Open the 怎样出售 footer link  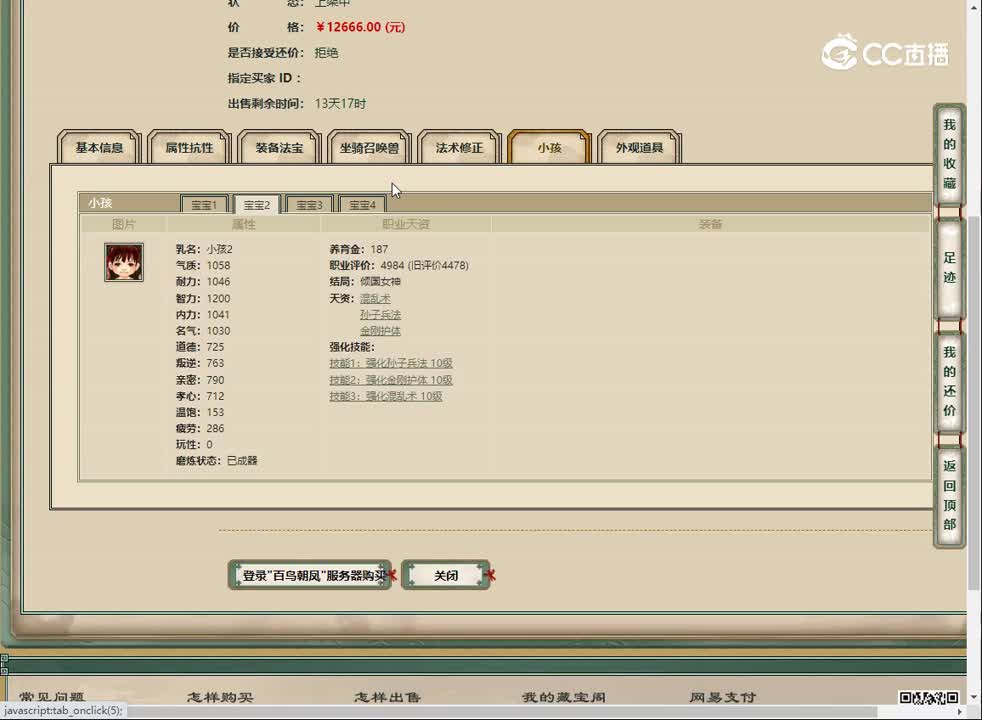coord(387,697)
